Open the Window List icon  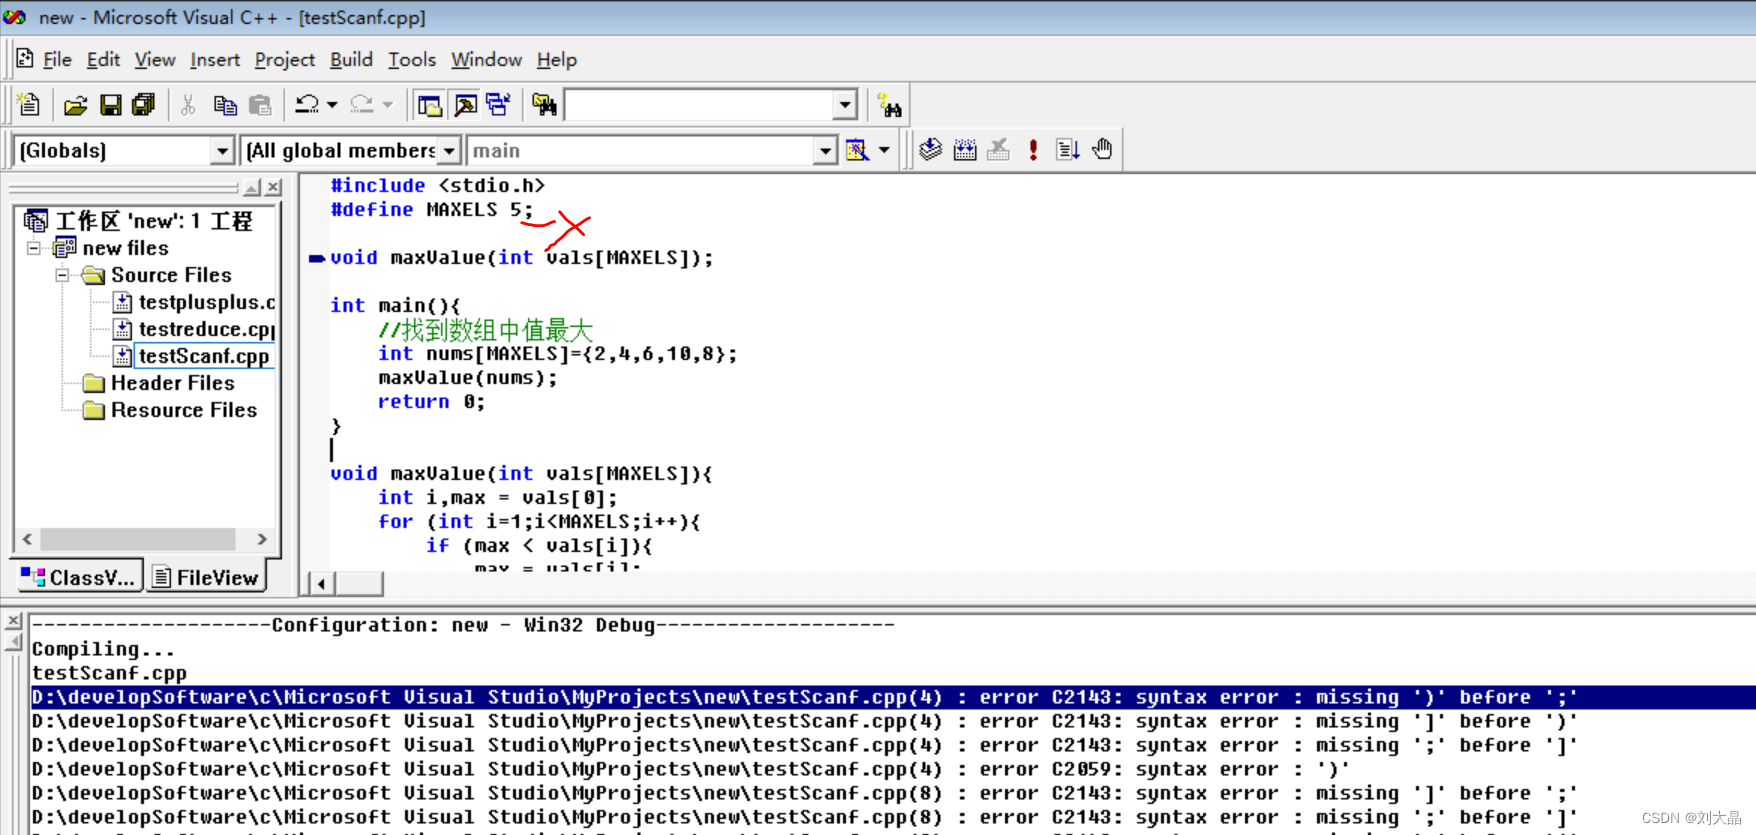[498, 105]
